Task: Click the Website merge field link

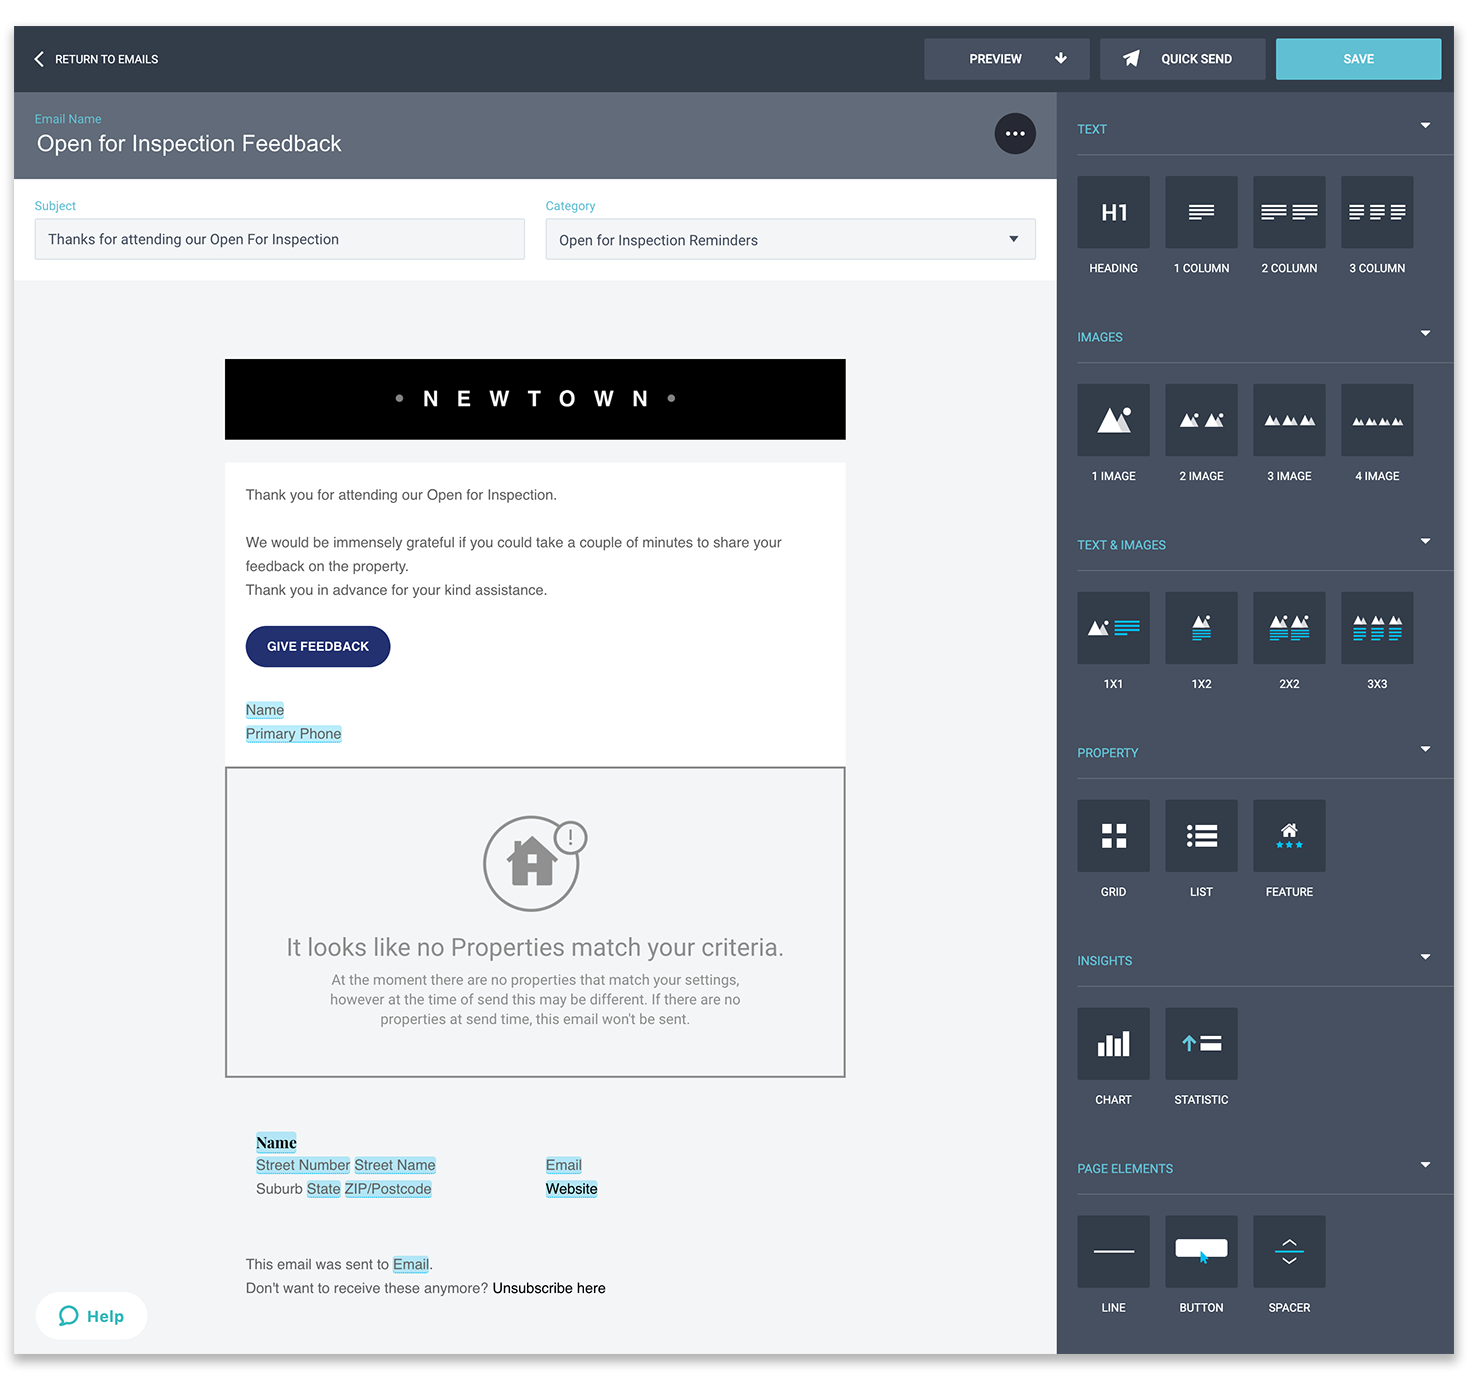Action: pos(571,1189)
